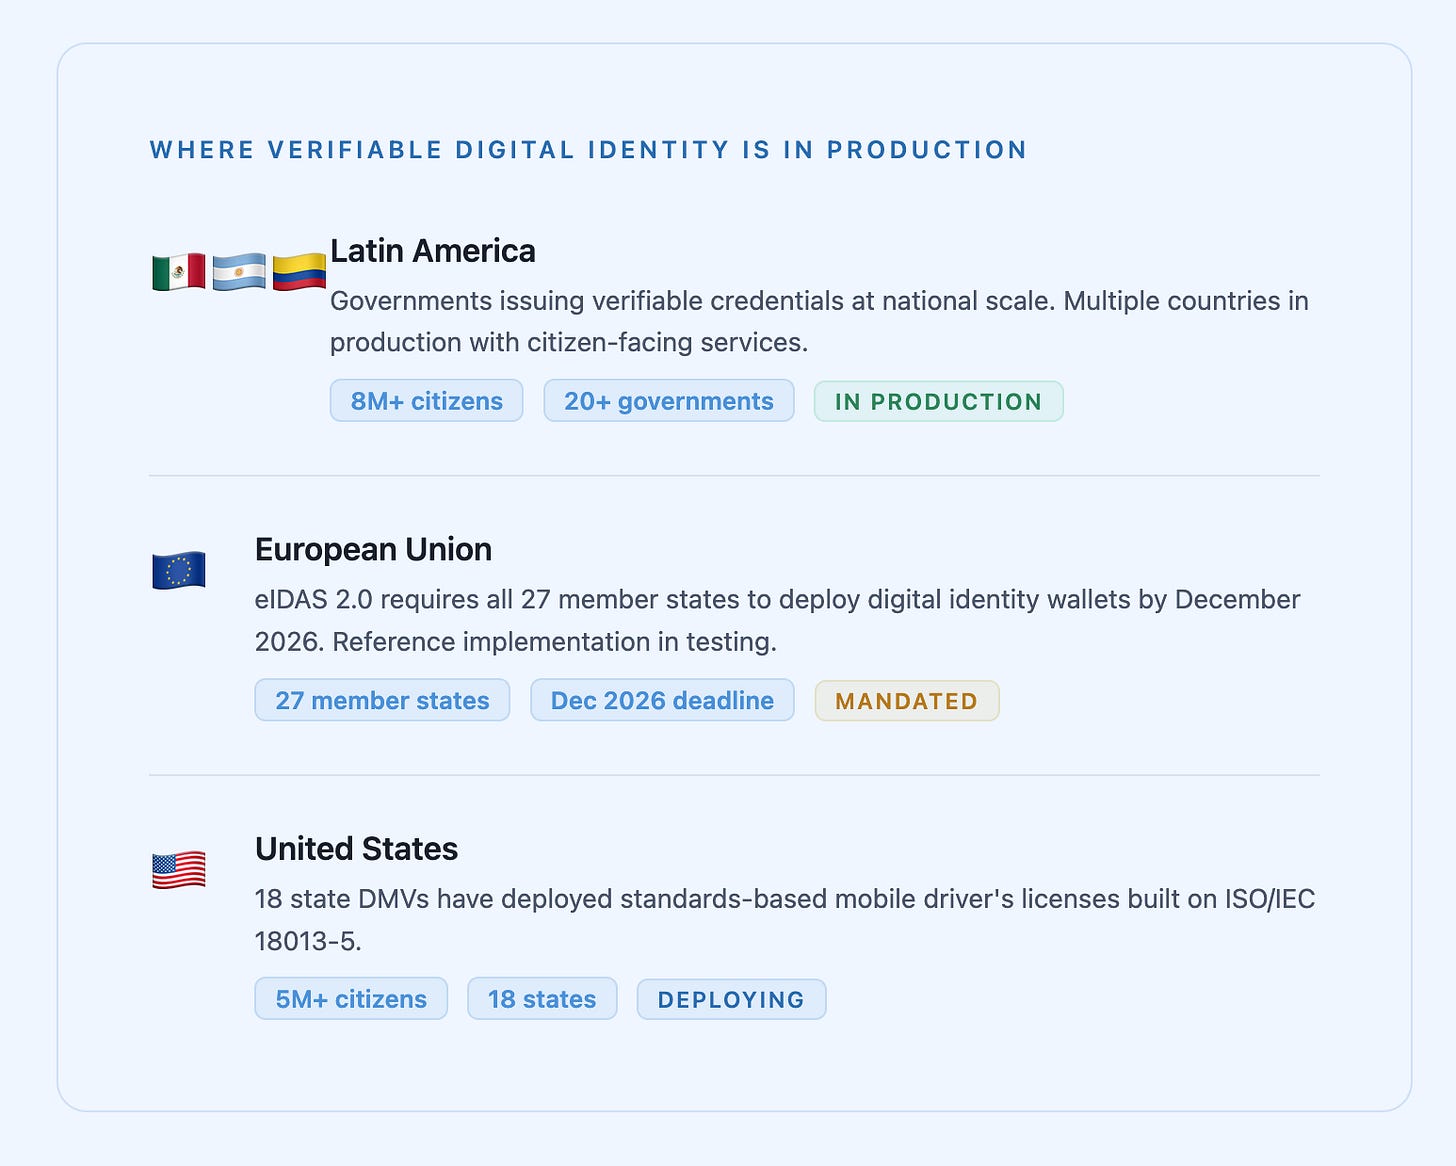Click the European Union flag icon
The image size is (1456, 1166).
(x=179, y=570)
